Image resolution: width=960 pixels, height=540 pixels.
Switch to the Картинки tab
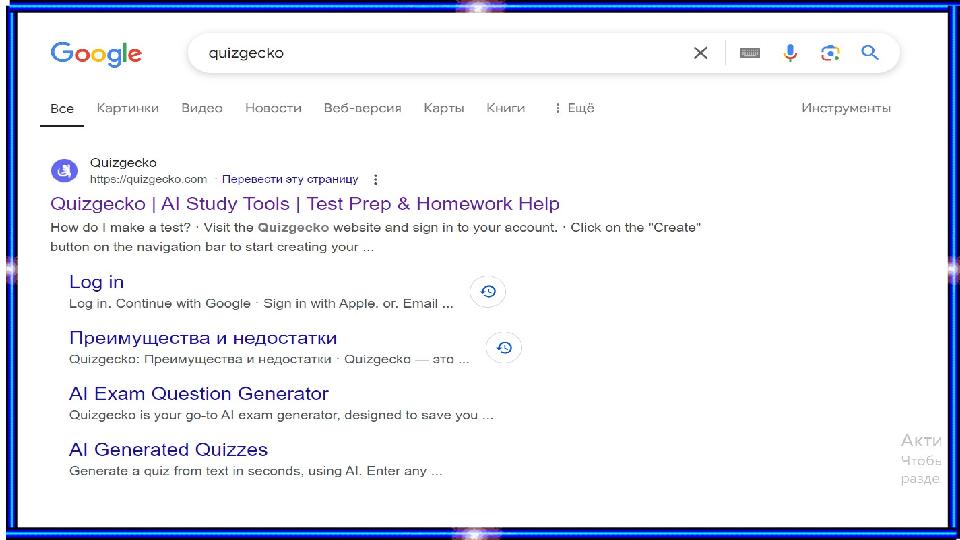pos(127,108)
